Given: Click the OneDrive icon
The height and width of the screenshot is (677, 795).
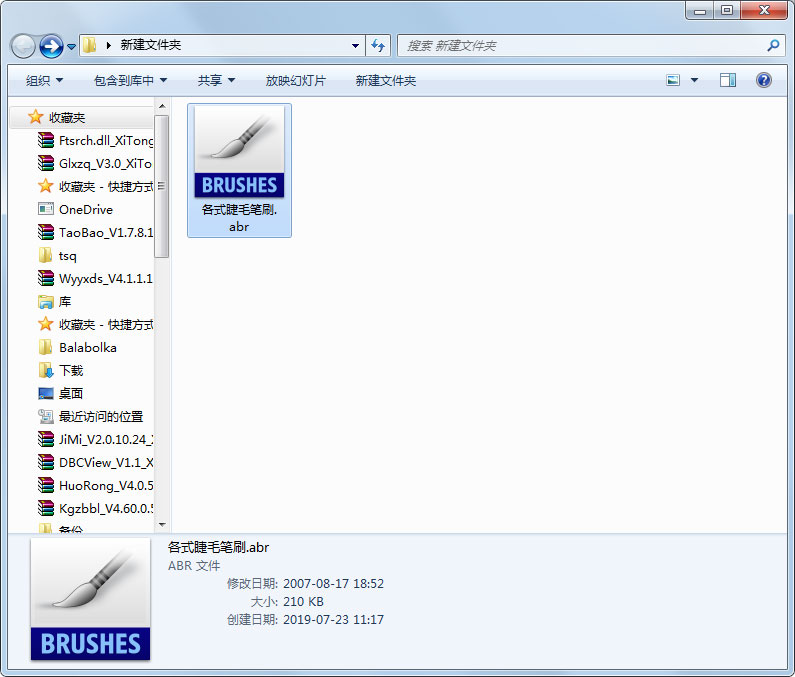Looking at the screenshot, I should coord(46,209).
